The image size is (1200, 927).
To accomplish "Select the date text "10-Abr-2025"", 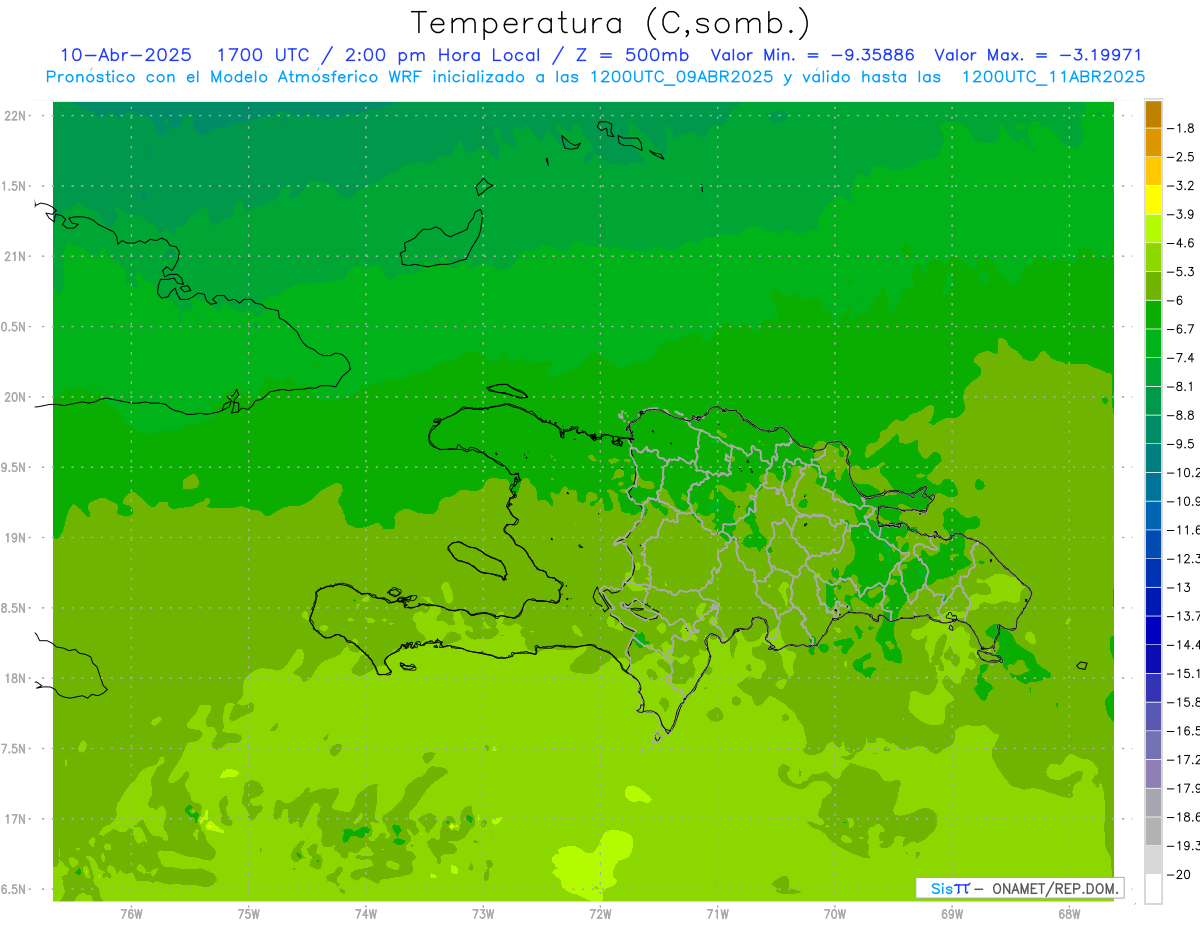I will (126, 55).
